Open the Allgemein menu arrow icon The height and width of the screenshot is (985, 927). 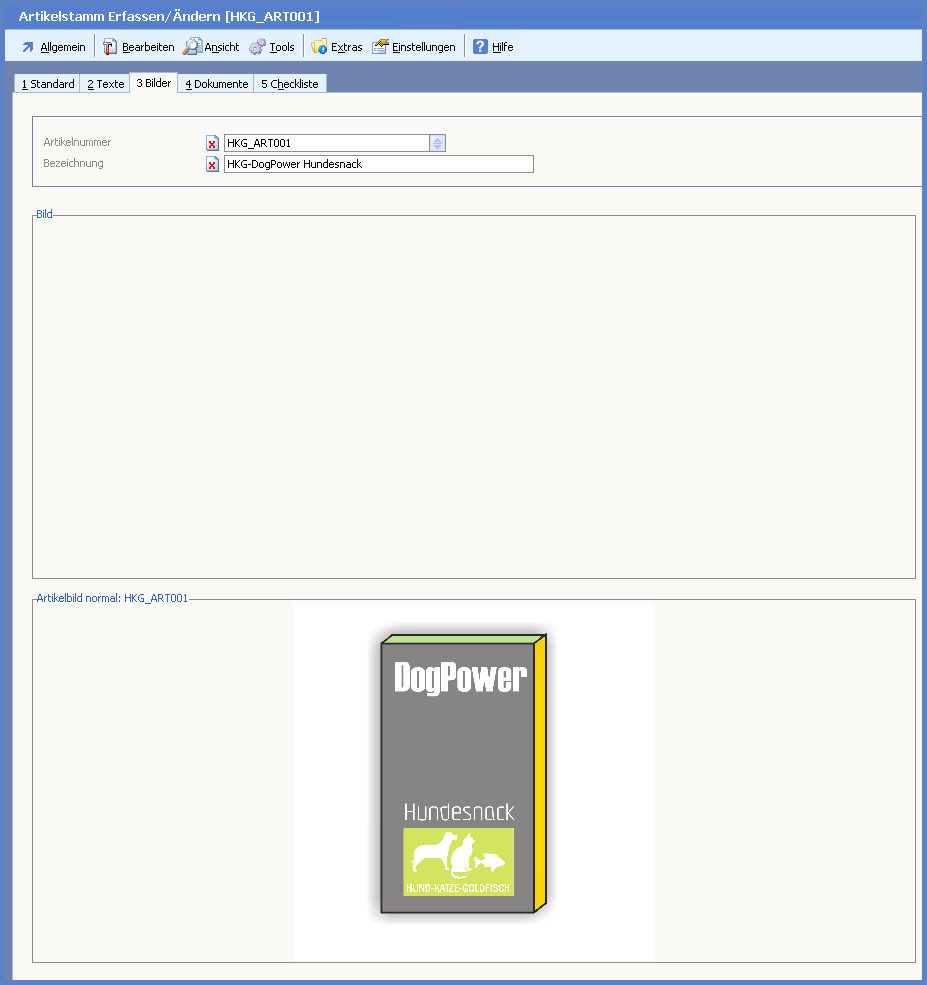pos(28,47)
